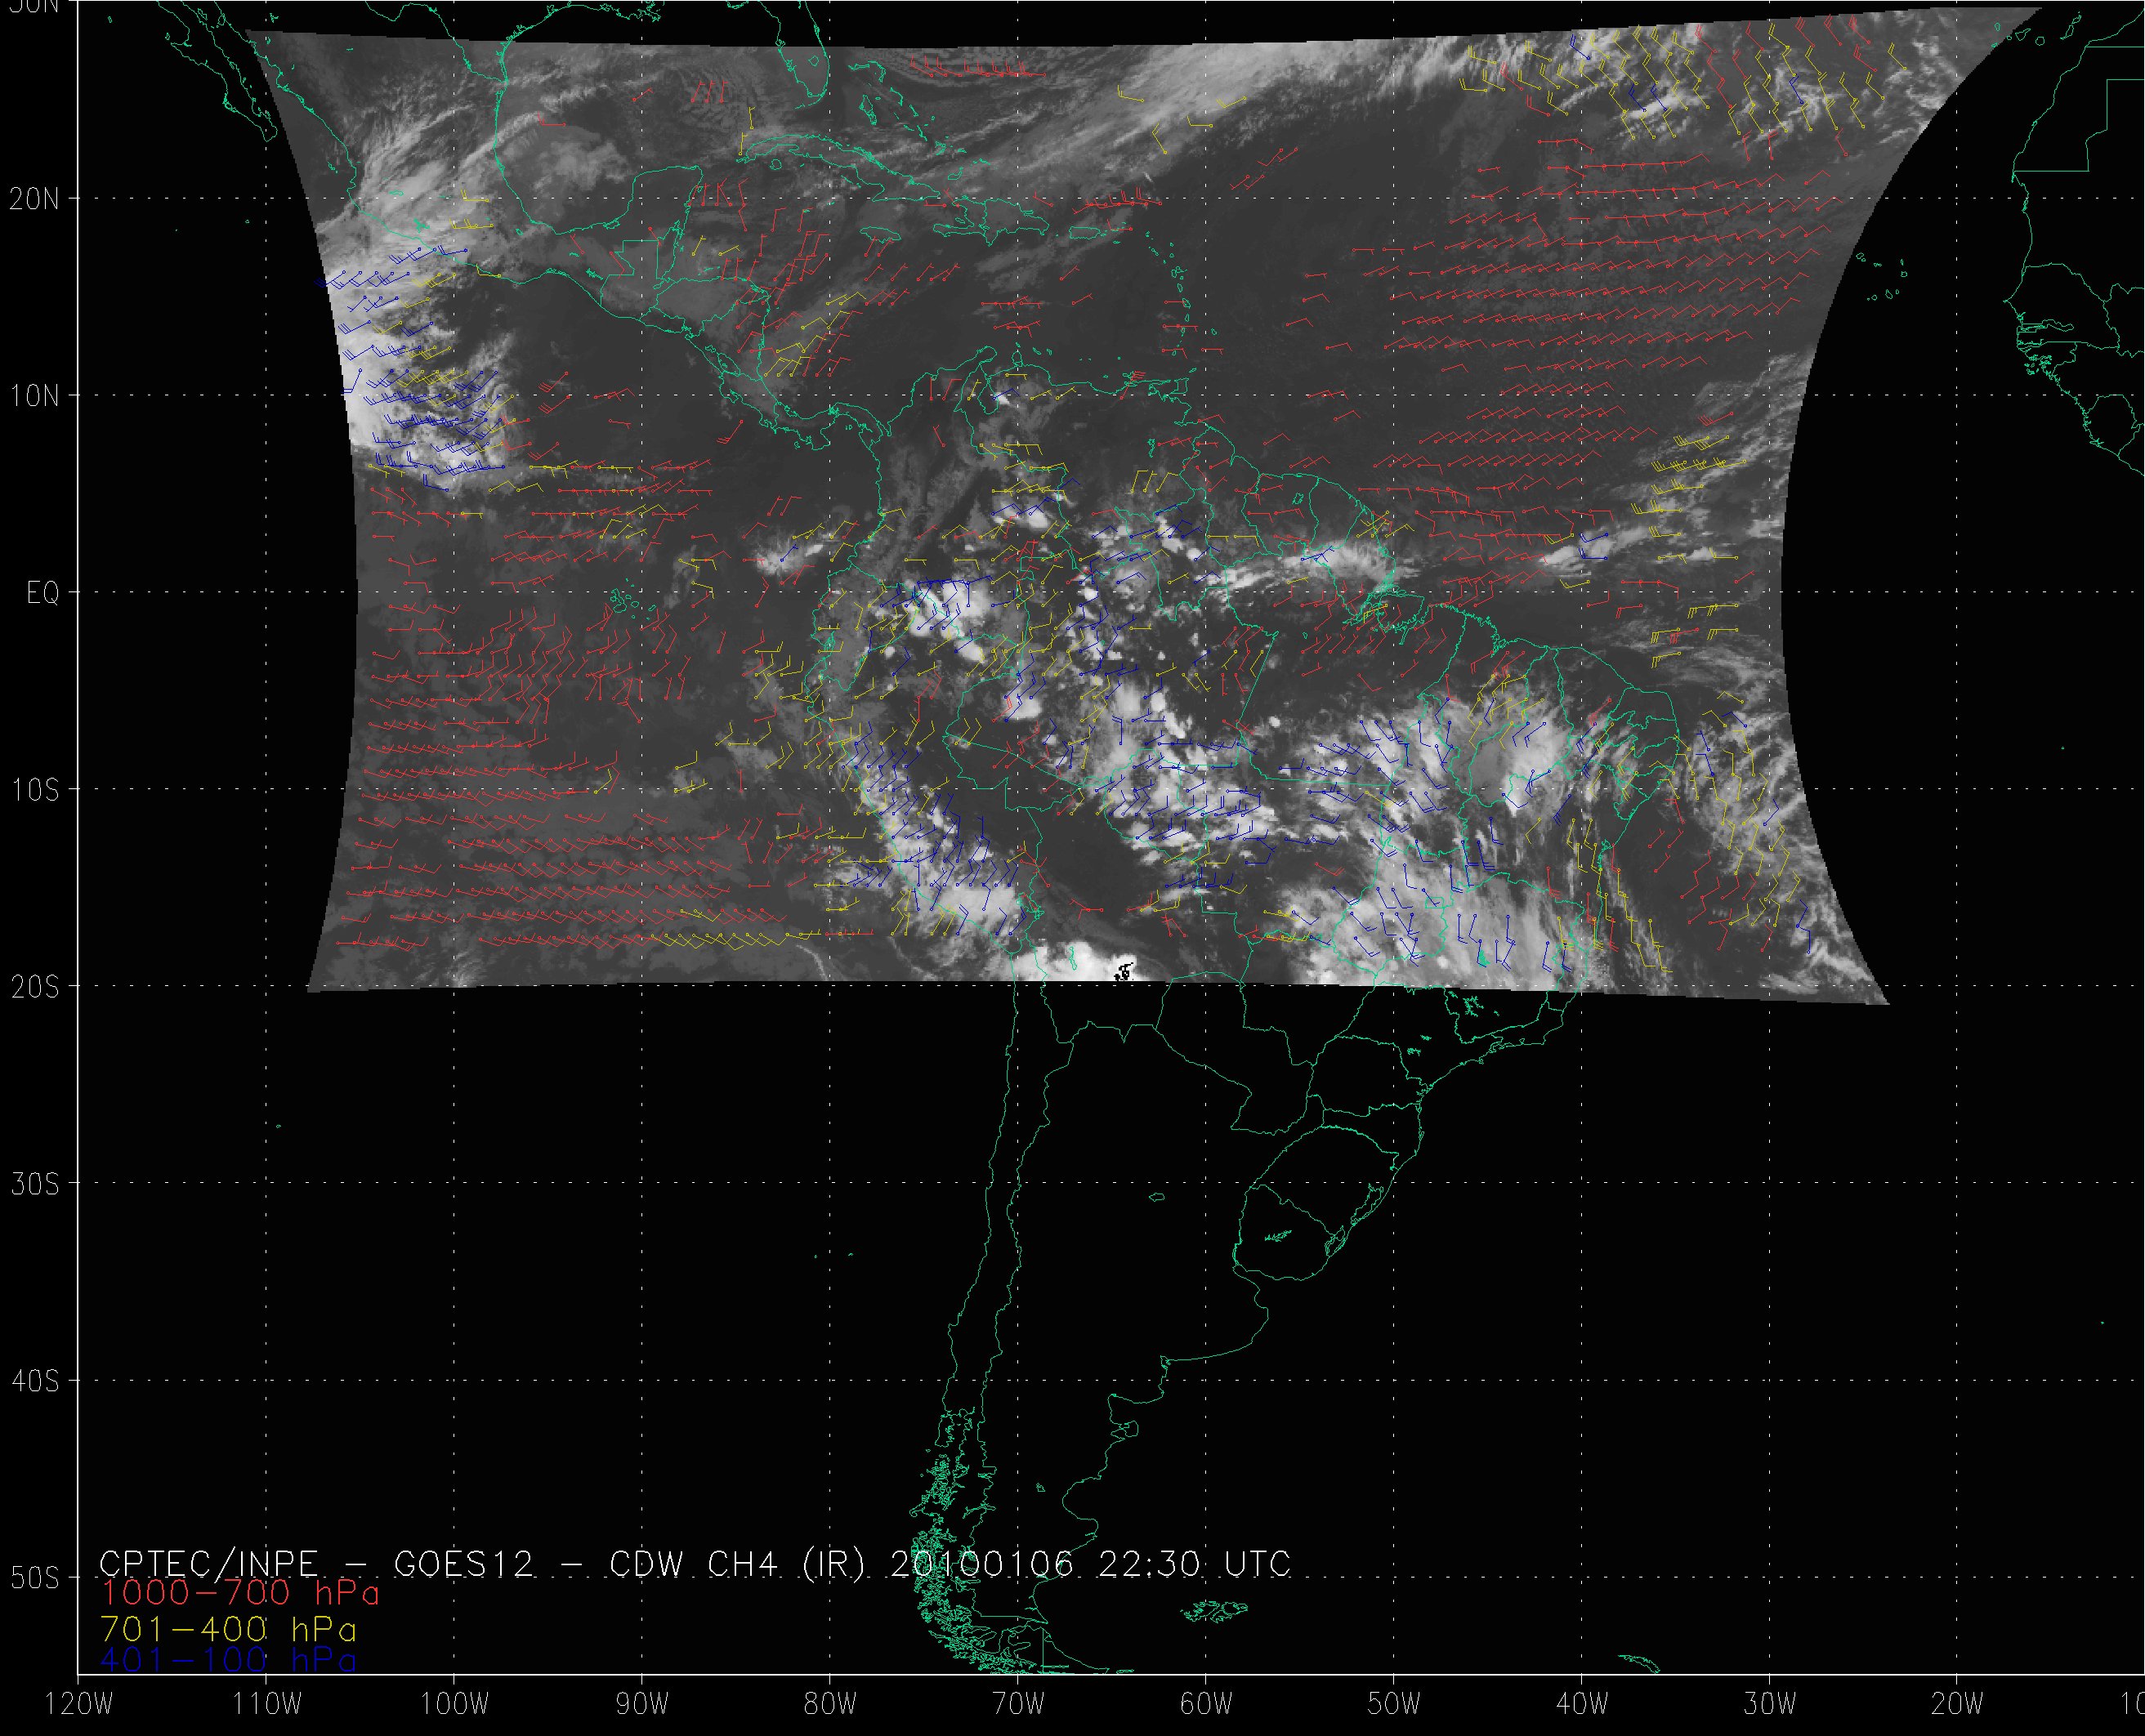Click the blue 401-100 hPa legend label
2145x1736 pixels.
point(229,1660)
